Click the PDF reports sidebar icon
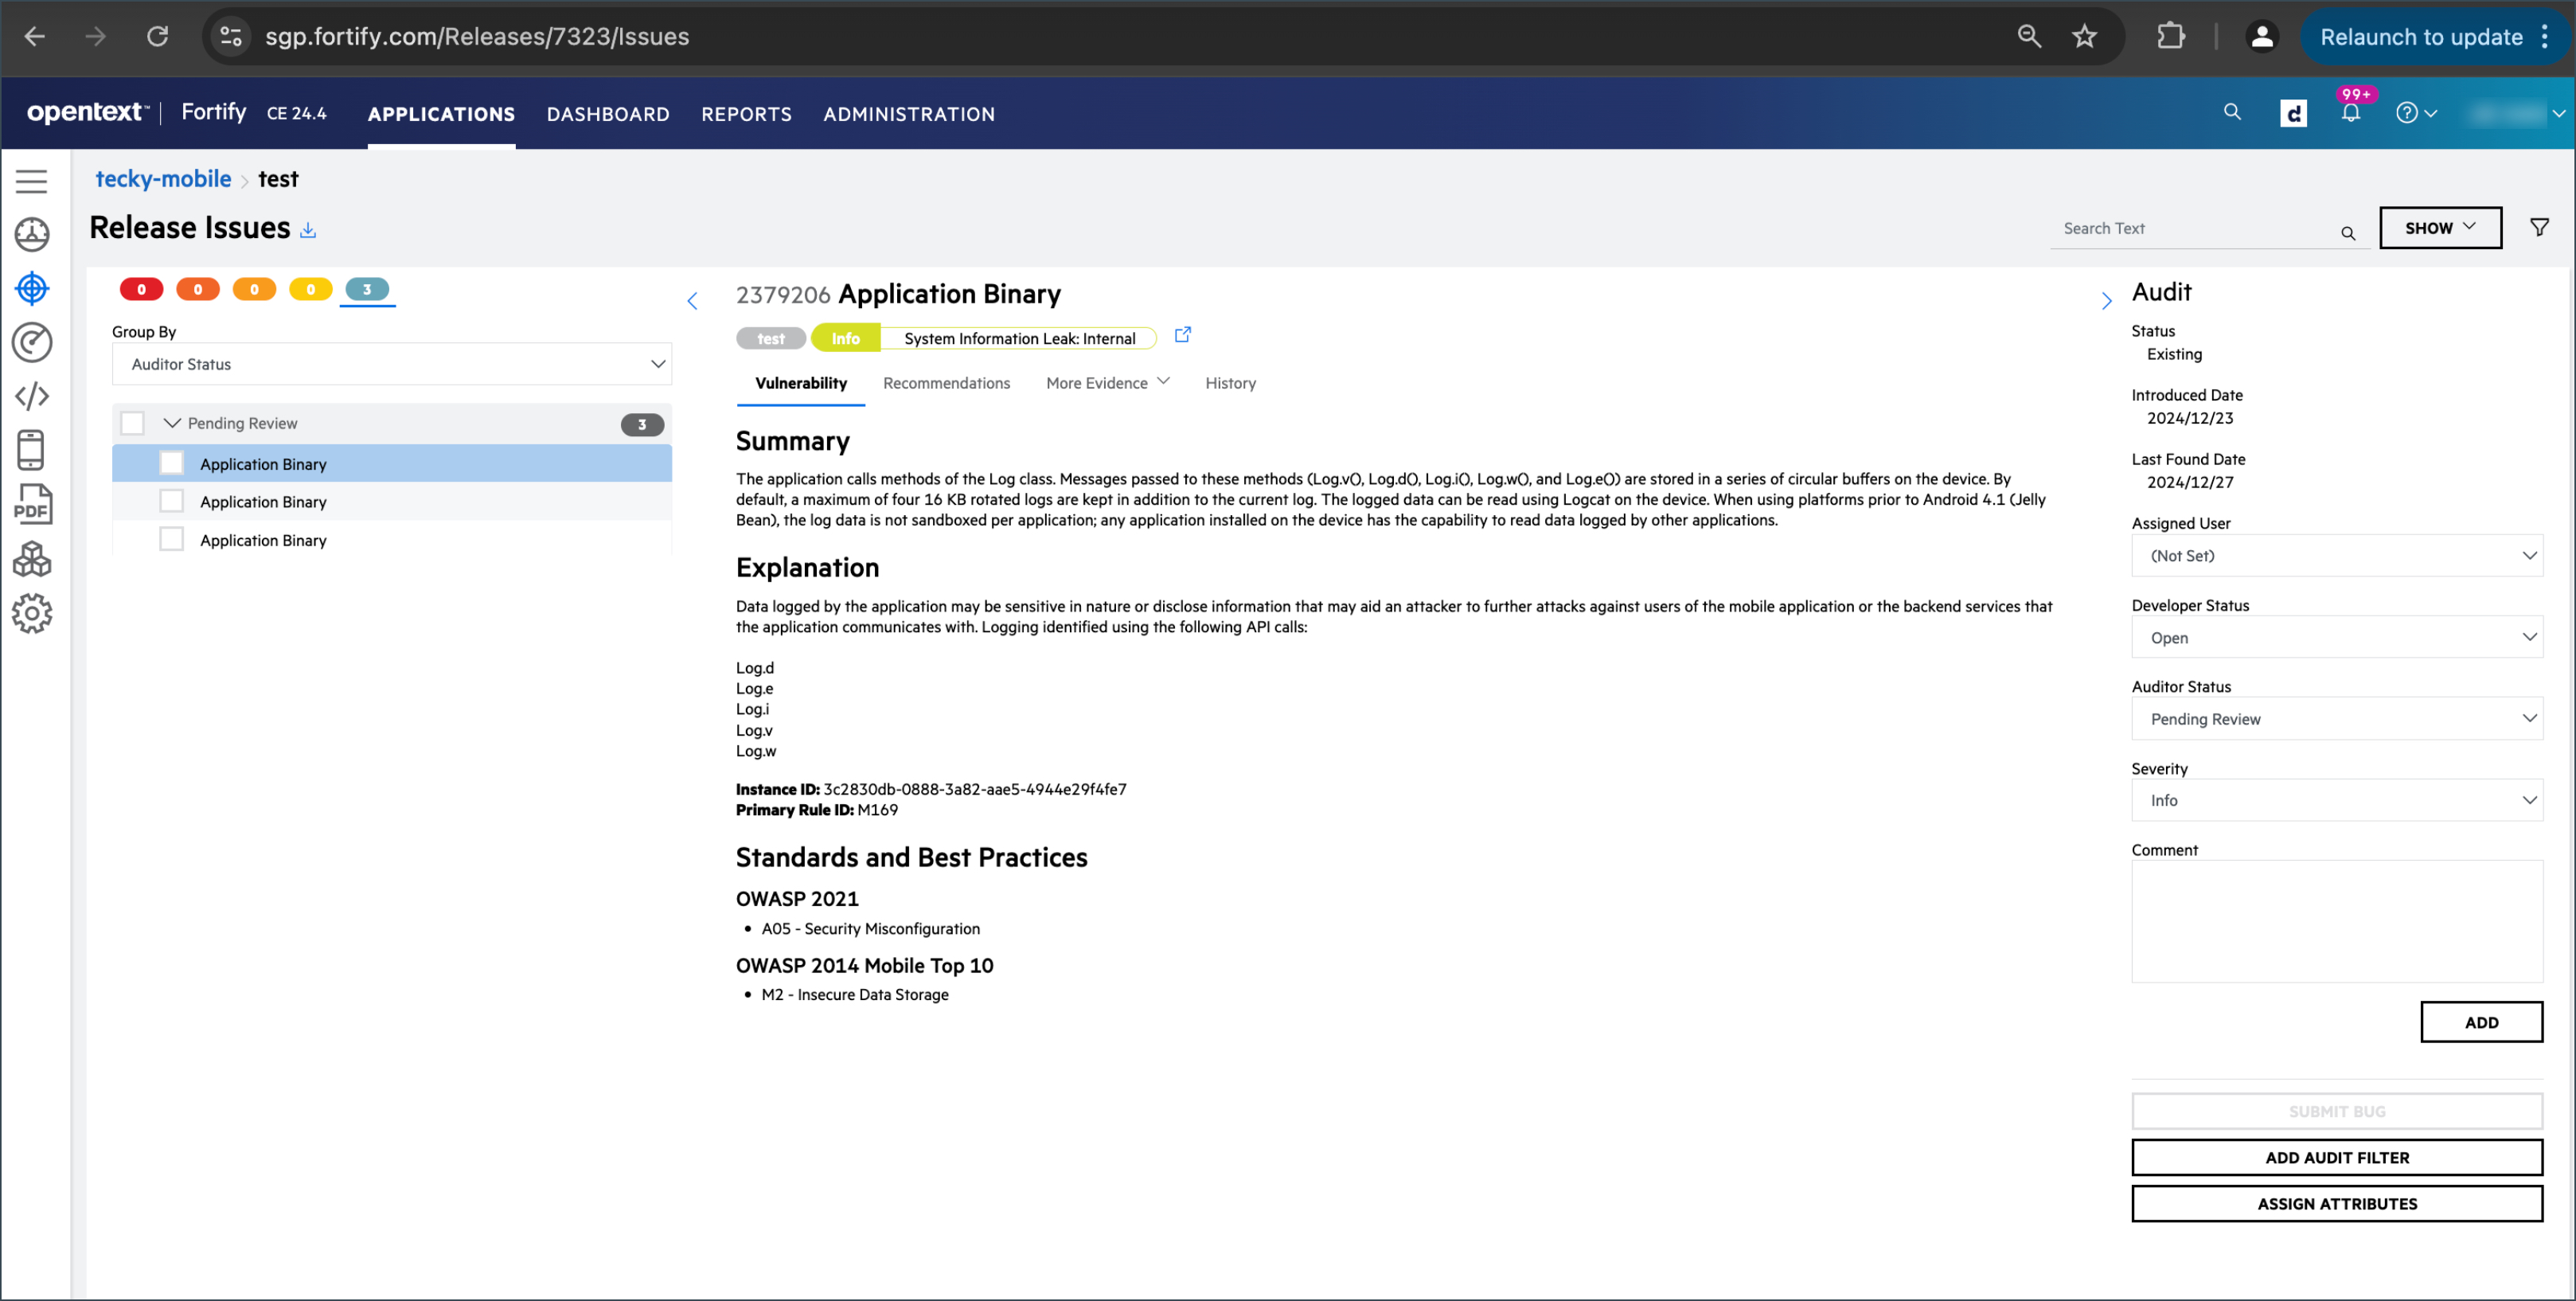 coord(32,504)
